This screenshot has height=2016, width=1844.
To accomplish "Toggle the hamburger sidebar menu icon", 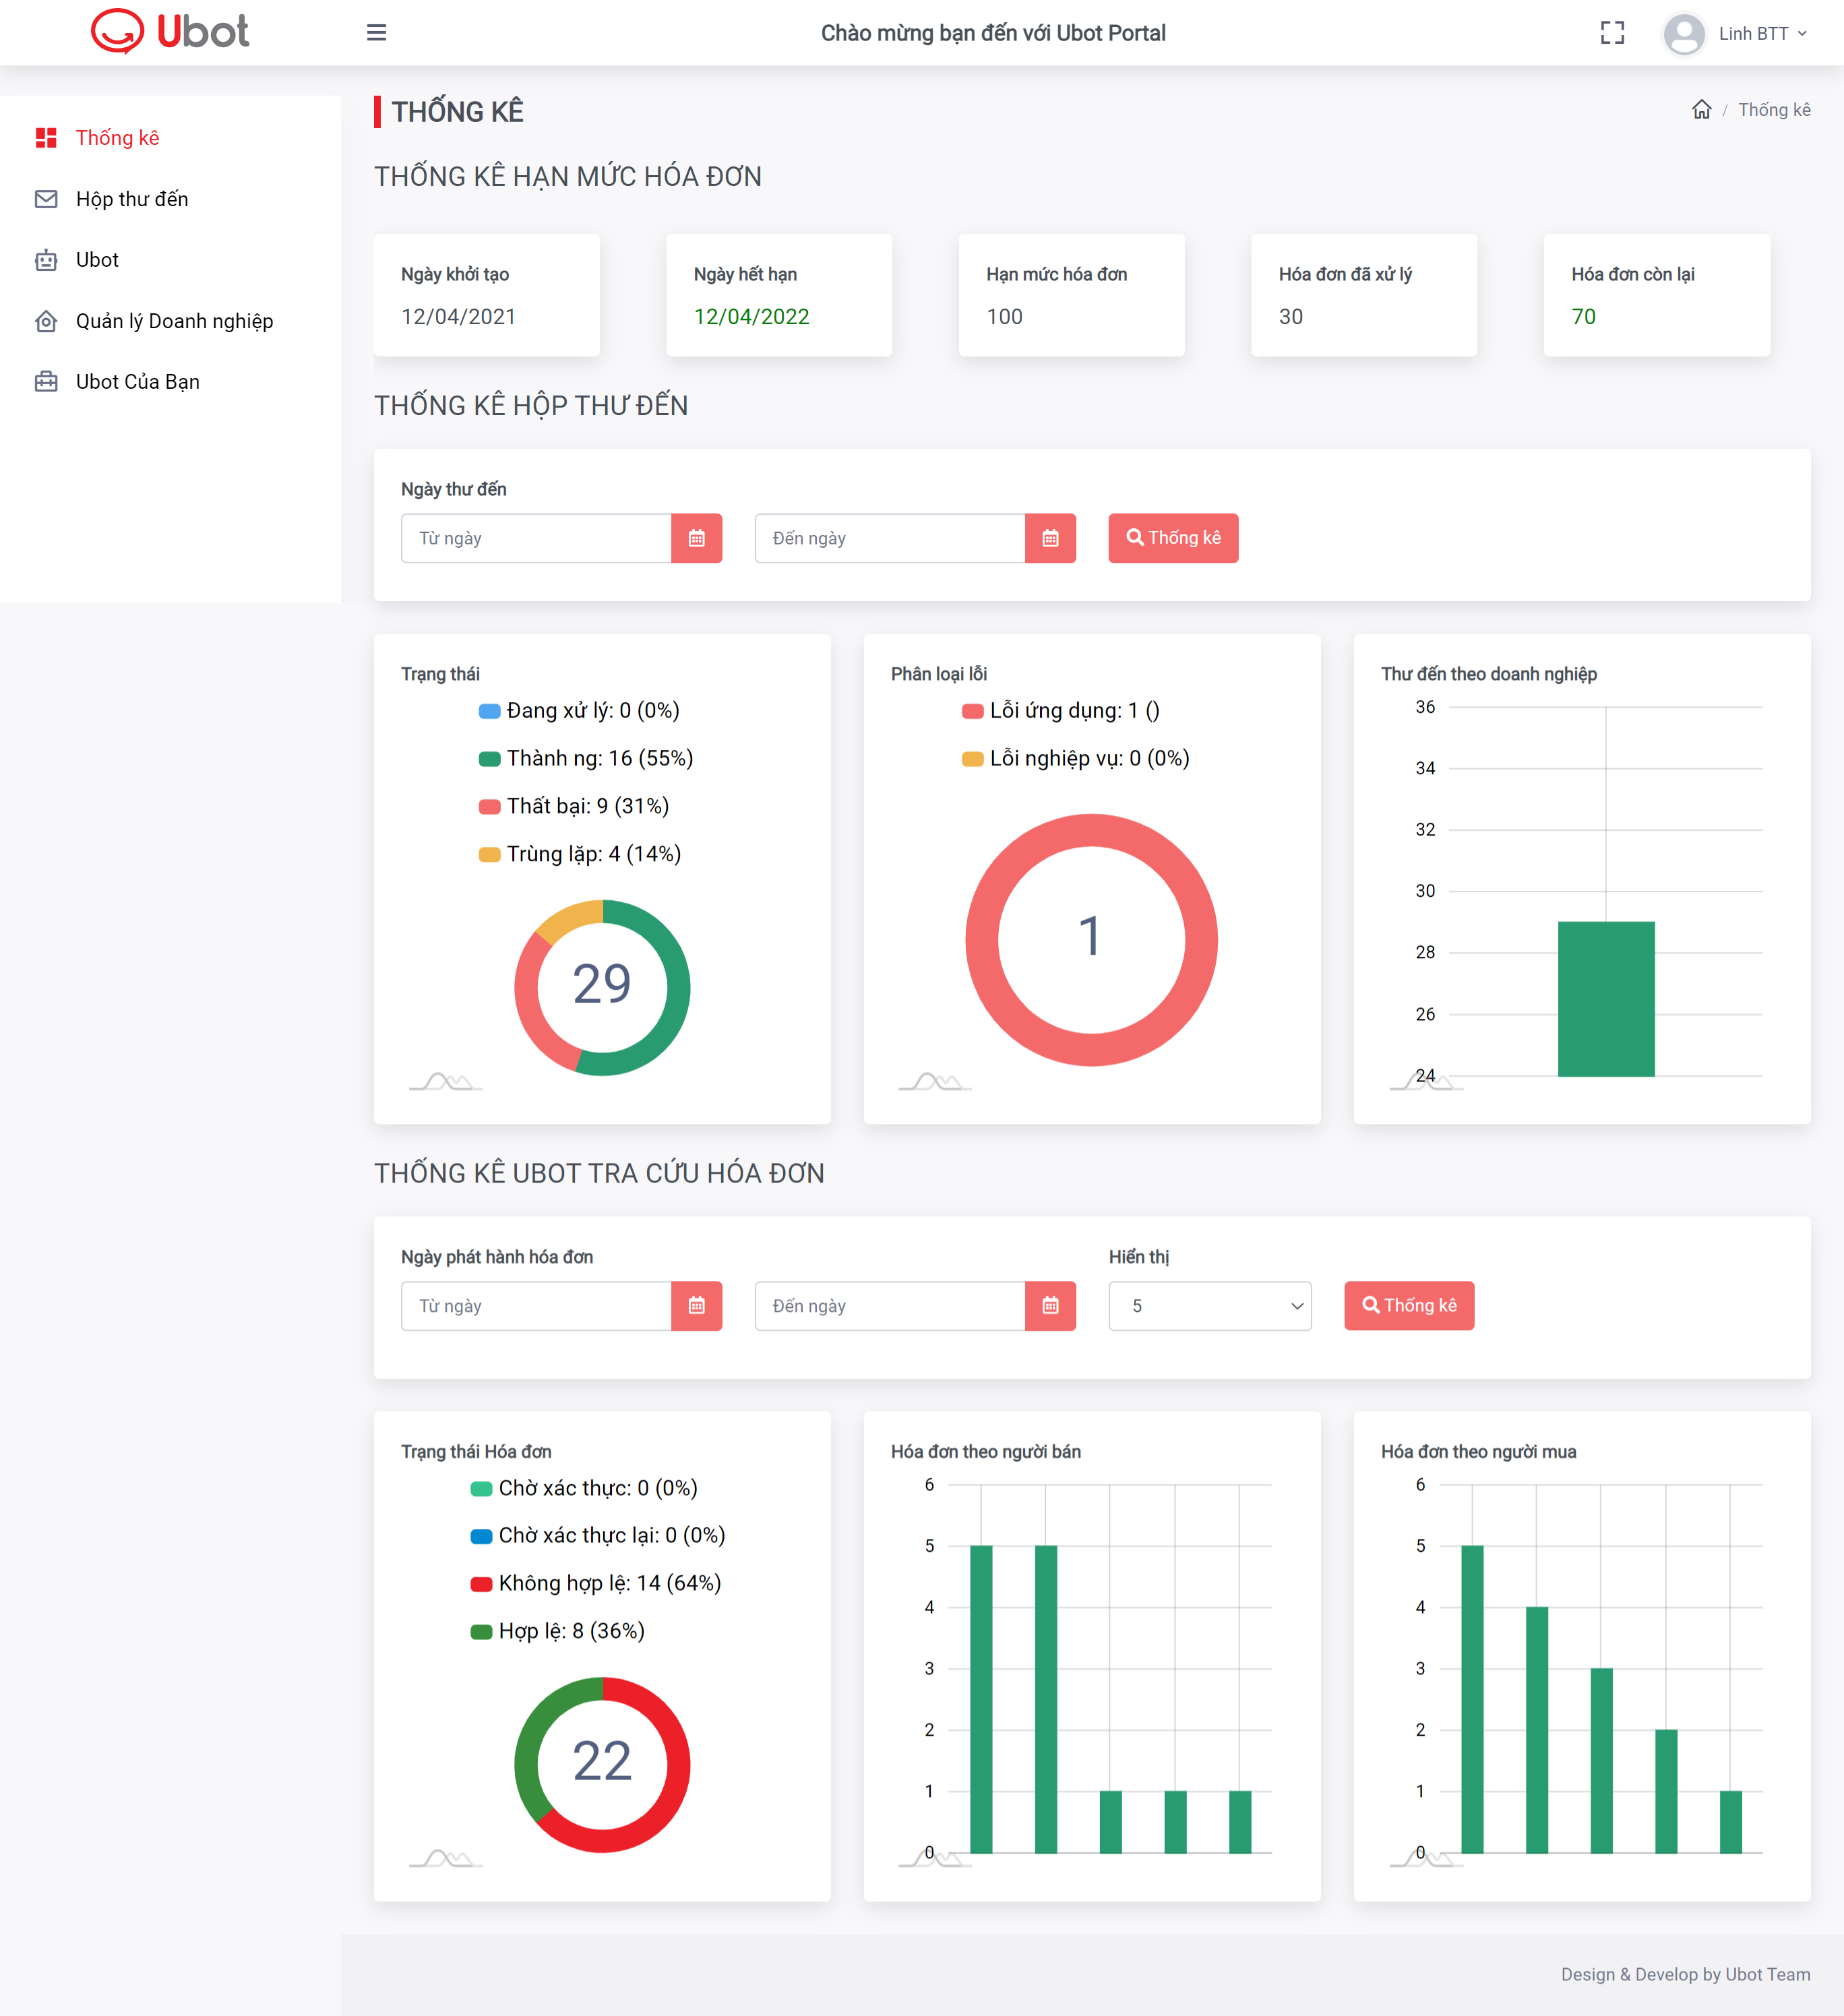I will 376,33.
